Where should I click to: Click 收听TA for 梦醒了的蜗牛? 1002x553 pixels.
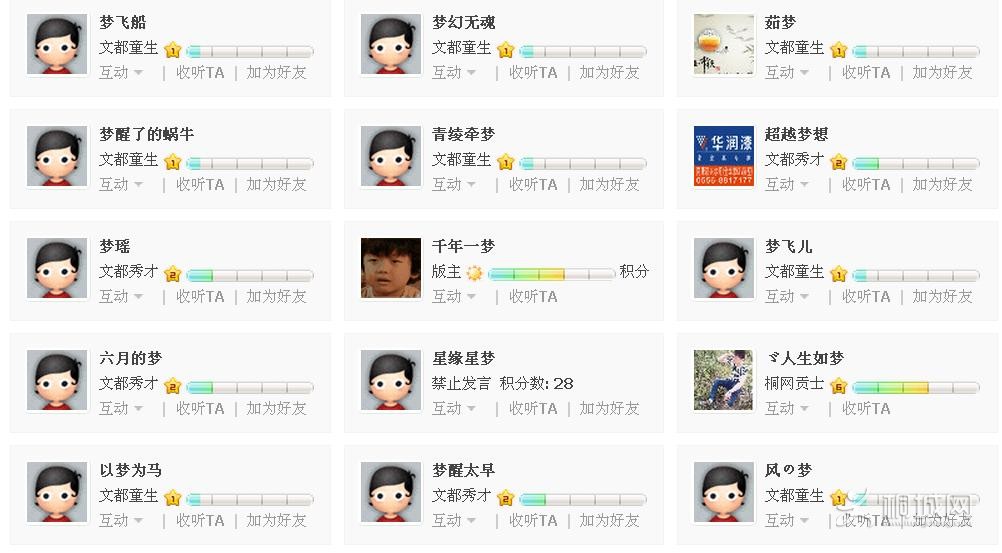[x=200, y=185]
